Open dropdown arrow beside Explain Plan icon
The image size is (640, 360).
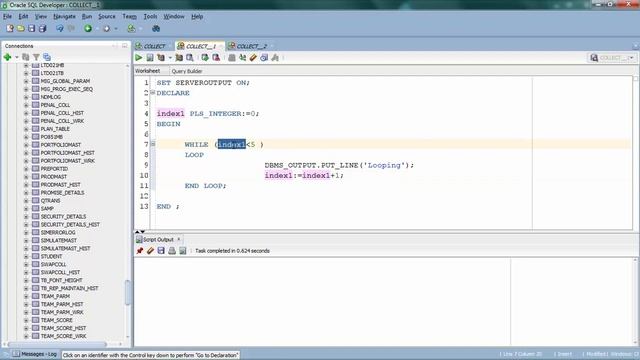pyautogui.click(x=170, y=58)
